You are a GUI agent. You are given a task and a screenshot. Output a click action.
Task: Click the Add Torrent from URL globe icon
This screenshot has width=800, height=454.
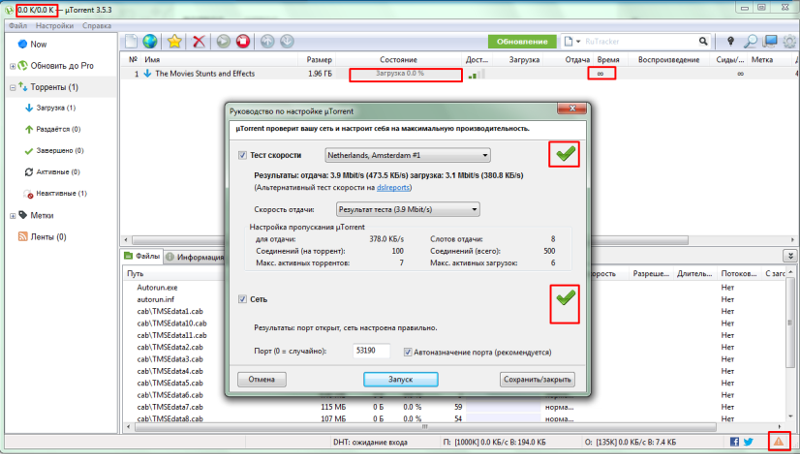150,41
